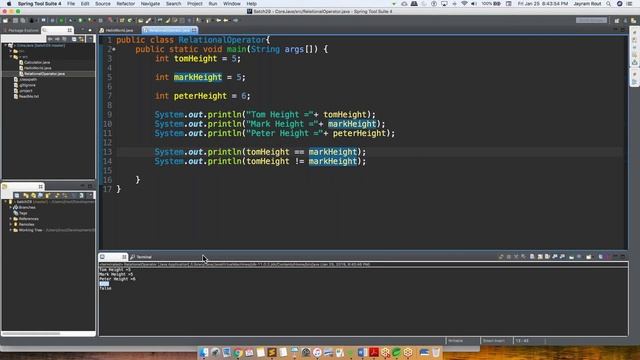The height and width of the screenshot is (360, 640).
Task: Click Remove Launch X icon in Console
Action: [516, 257]
